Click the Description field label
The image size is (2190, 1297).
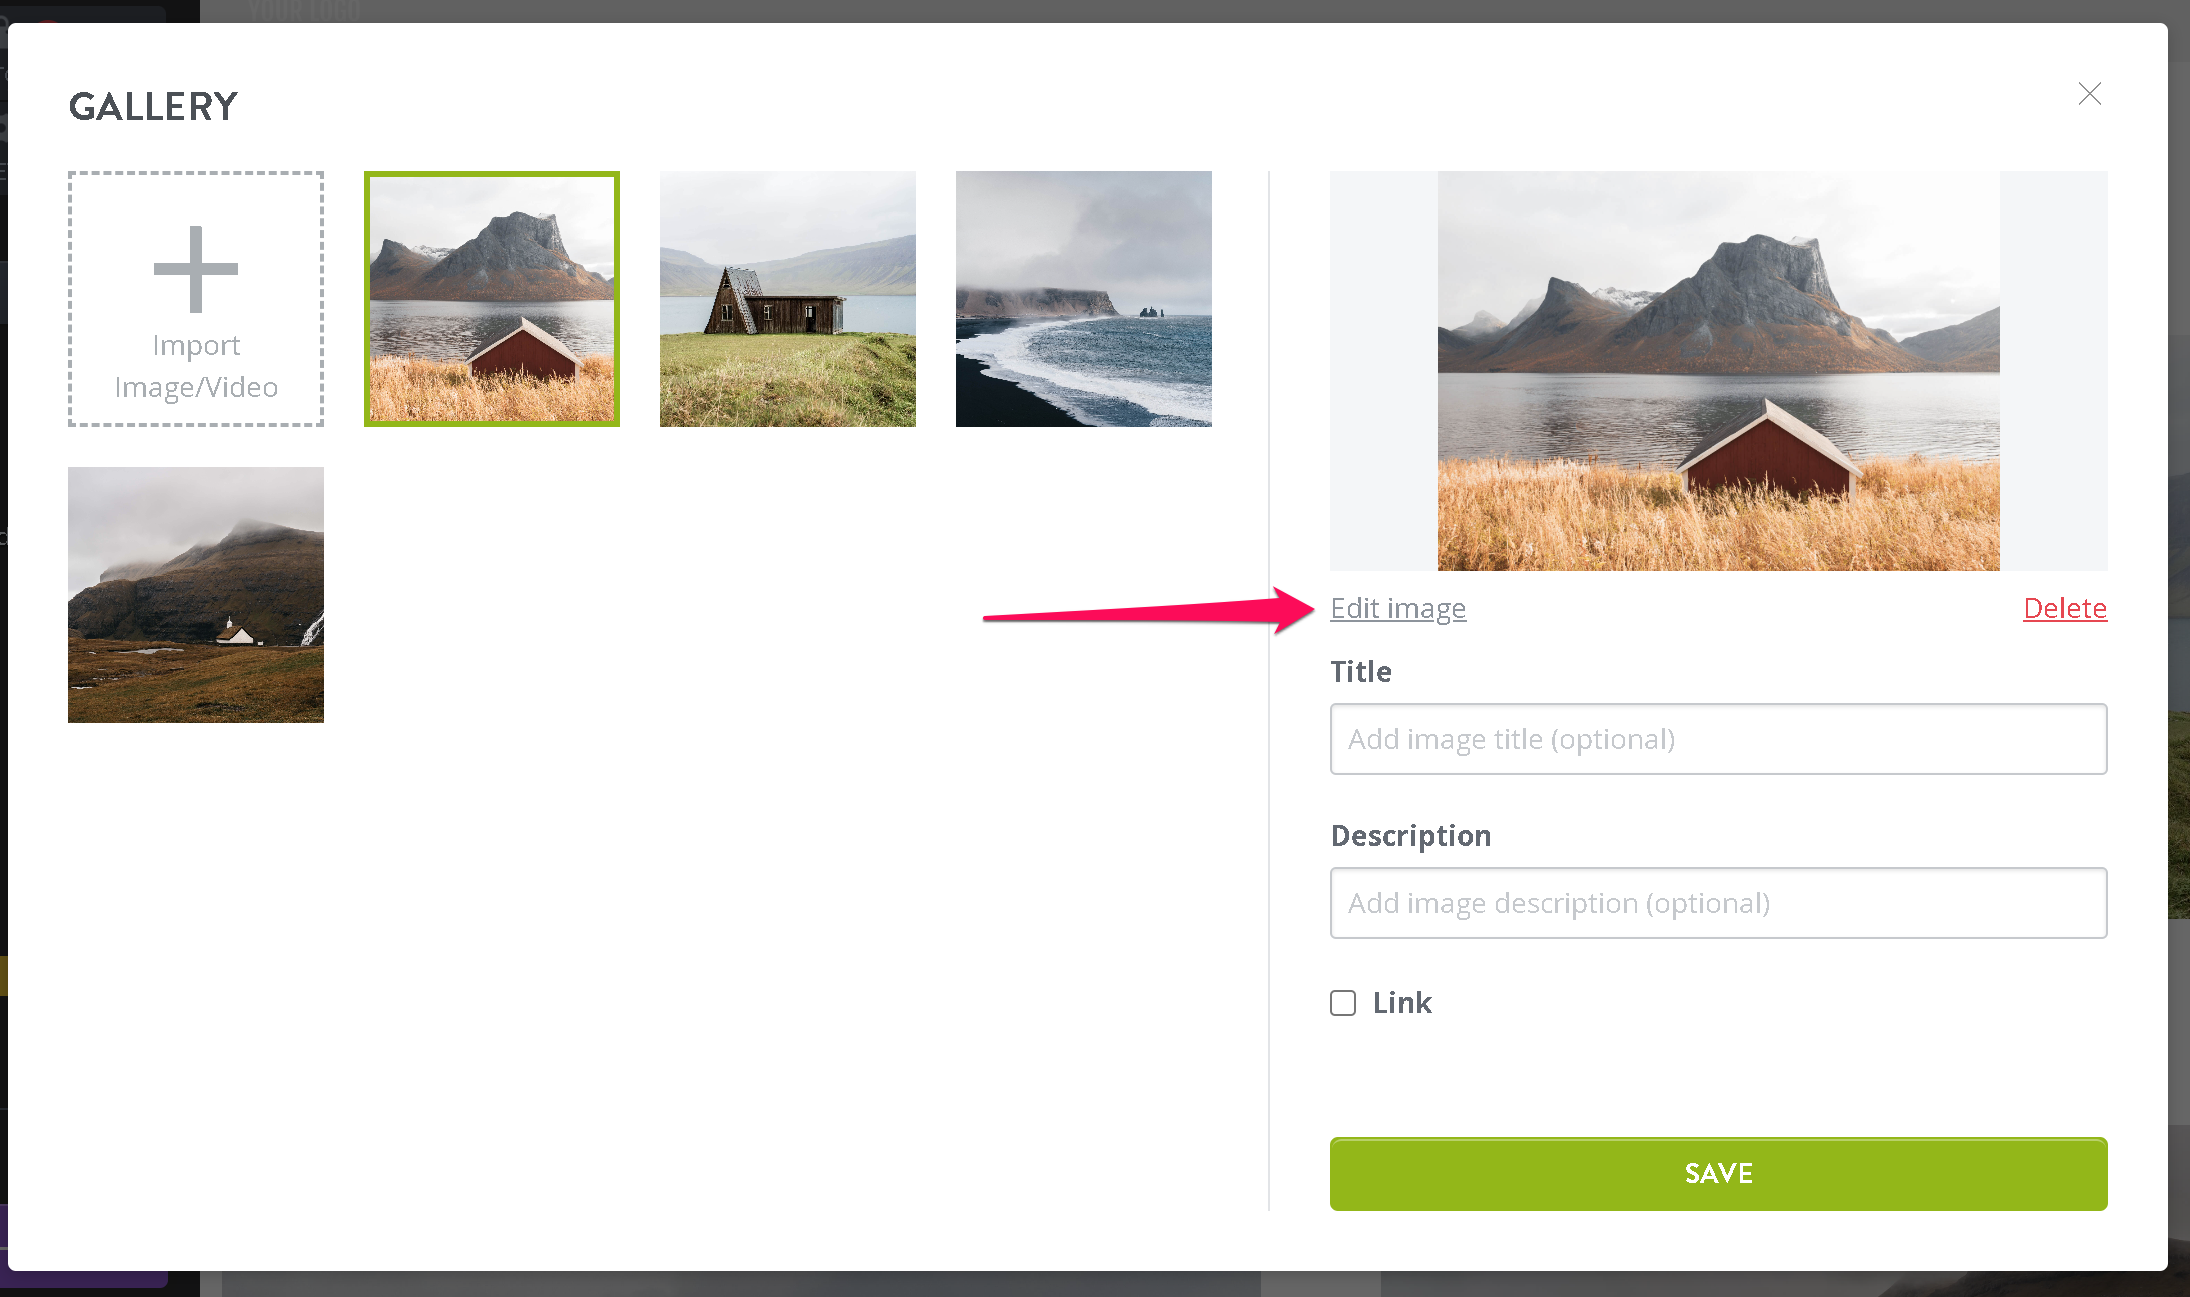1411,836
